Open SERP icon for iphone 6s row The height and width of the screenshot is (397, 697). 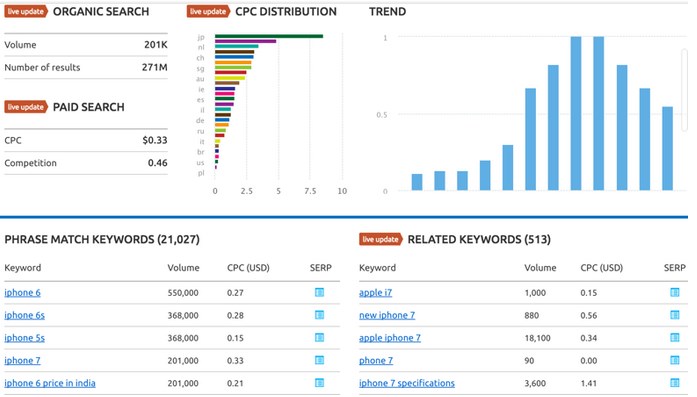(x=319, y=315)
